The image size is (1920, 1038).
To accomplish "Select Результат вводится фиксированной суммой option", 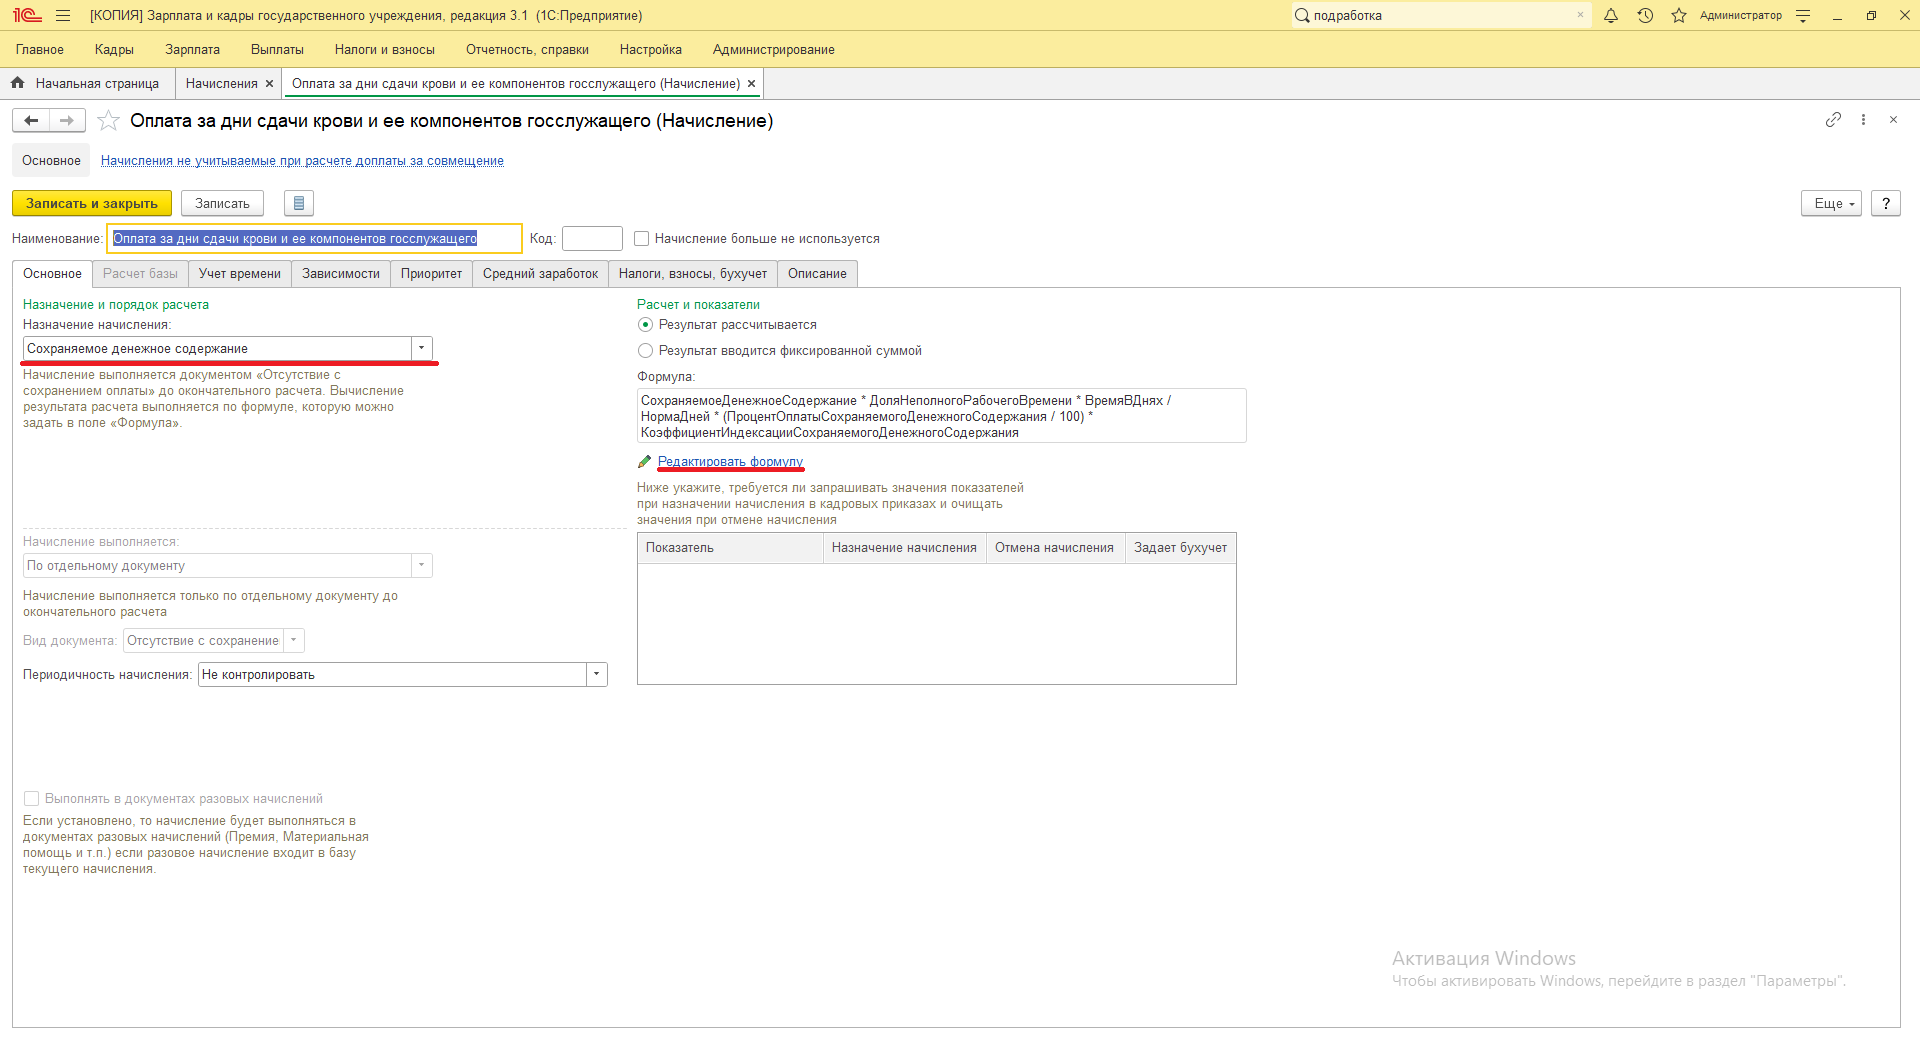I will point(645,351).
